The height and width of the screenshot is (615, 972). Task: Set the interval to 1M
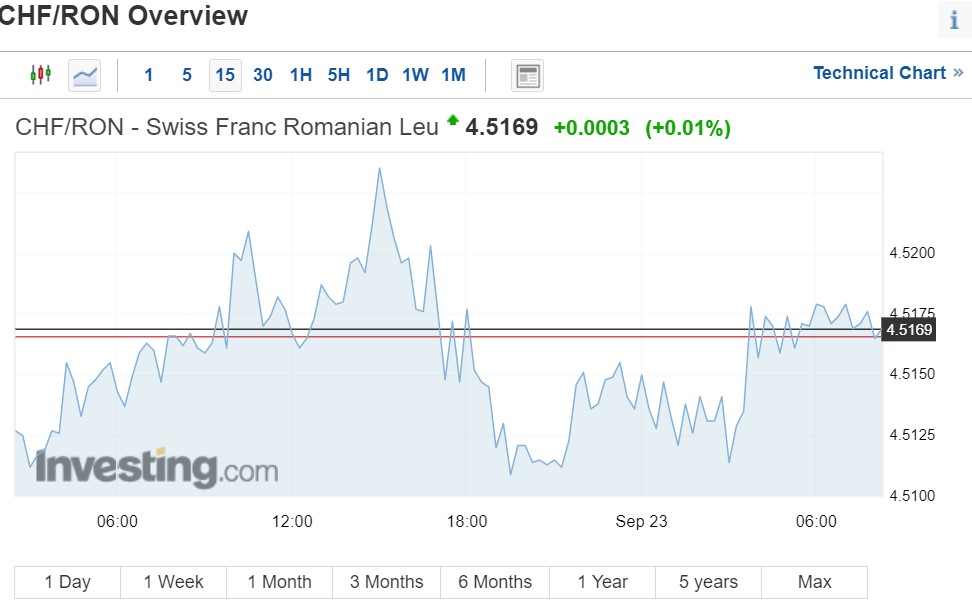pyautogui.click(x=453, y=75)
